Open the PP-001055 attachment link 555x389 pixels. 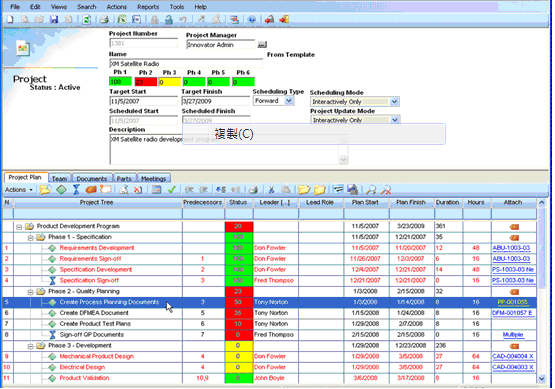pos(513,302)
